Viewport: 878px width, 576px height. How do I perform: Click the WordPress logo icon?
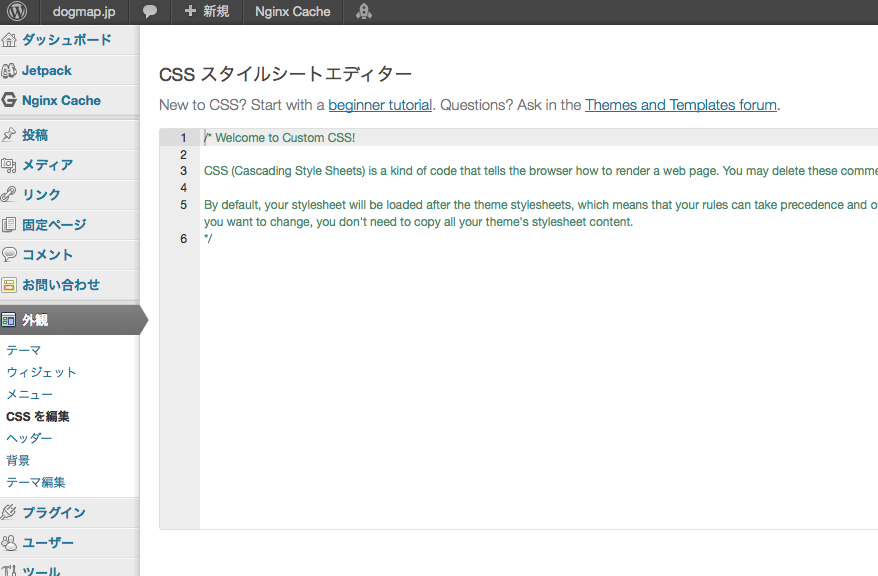point(16,12)
